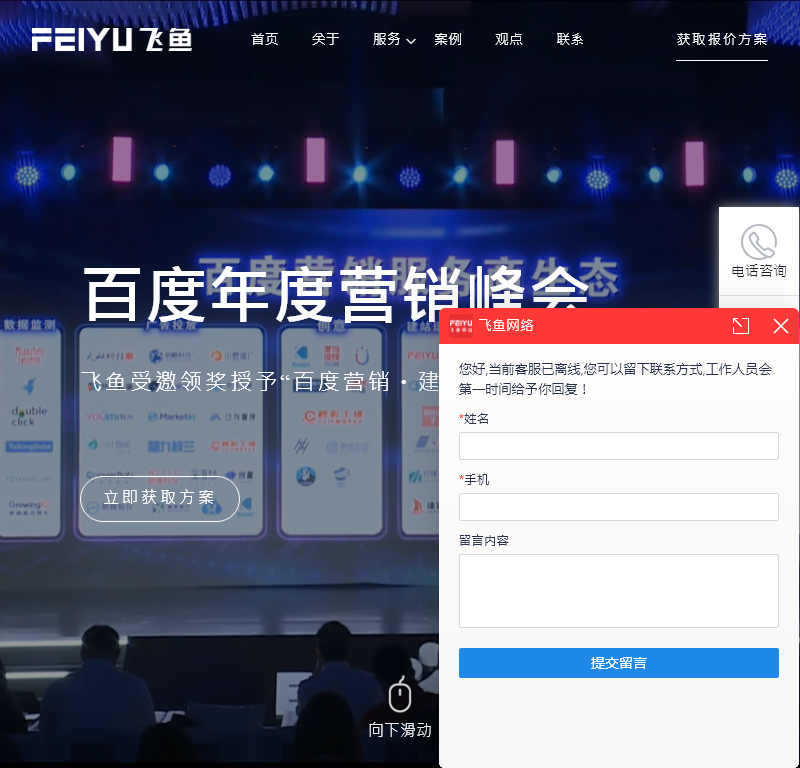Click the mouse scroll-down icon
Screen dimensions: 800x768
click(400, 695)
